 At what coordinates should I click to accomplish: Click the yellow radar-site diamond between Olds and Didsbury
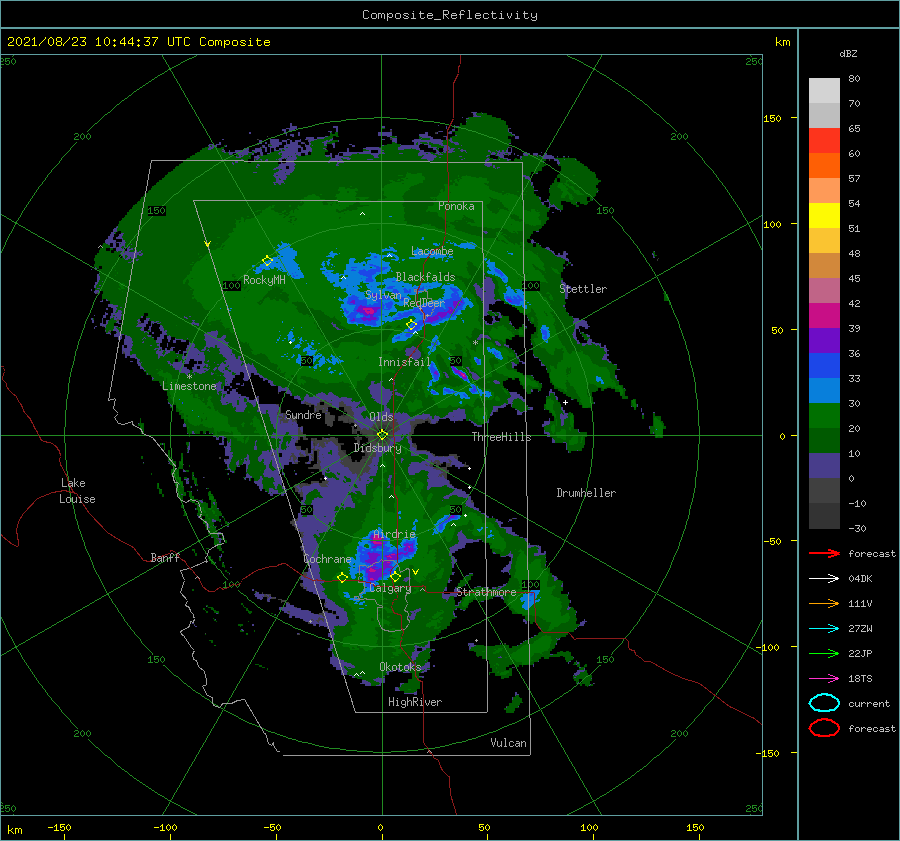coord(382,435)
